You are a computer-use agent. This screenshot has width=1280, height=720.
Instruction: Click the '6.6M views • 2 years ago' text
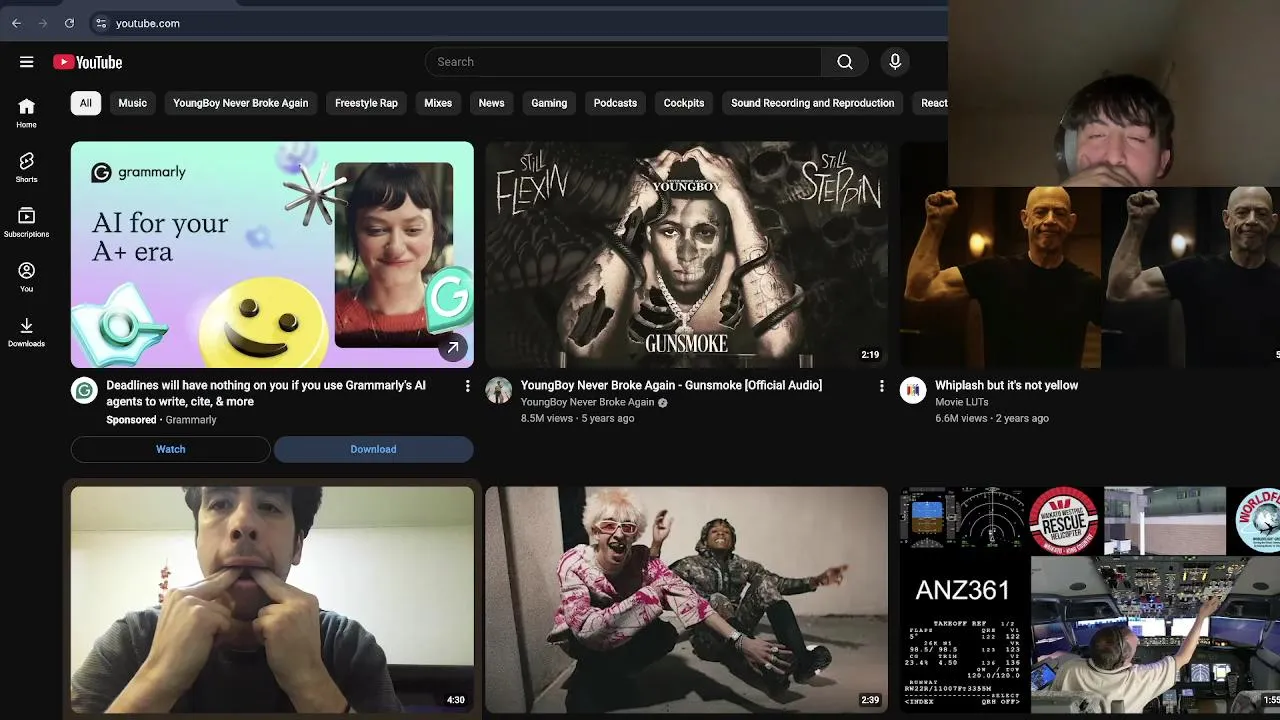pyautogui.click(x=992, y=418)
